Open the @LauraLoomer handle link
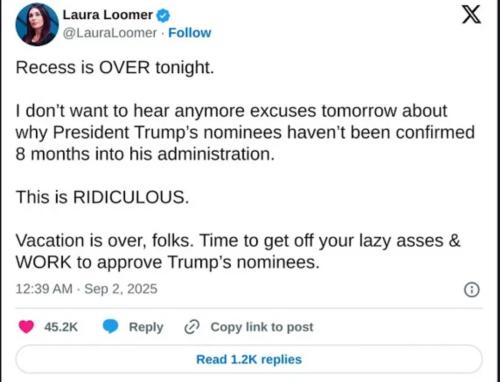Screen dimensions: 500x382 pos(109,33)
